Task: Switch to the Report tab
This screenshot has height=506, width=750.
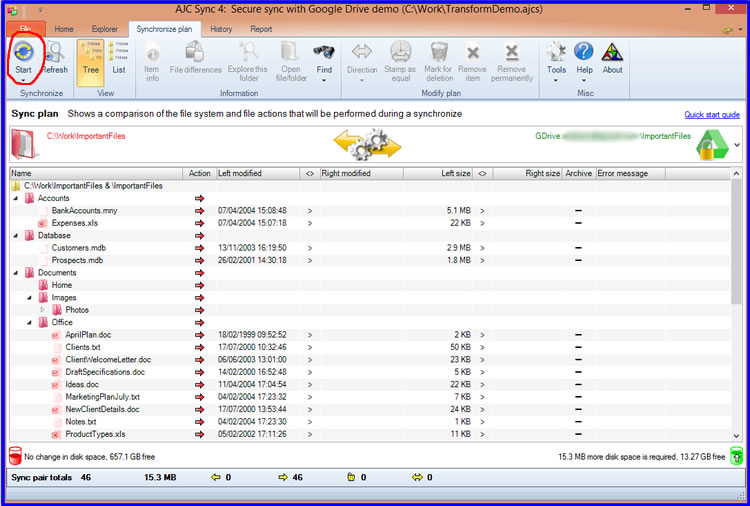Action: click(x=261, y=29)
